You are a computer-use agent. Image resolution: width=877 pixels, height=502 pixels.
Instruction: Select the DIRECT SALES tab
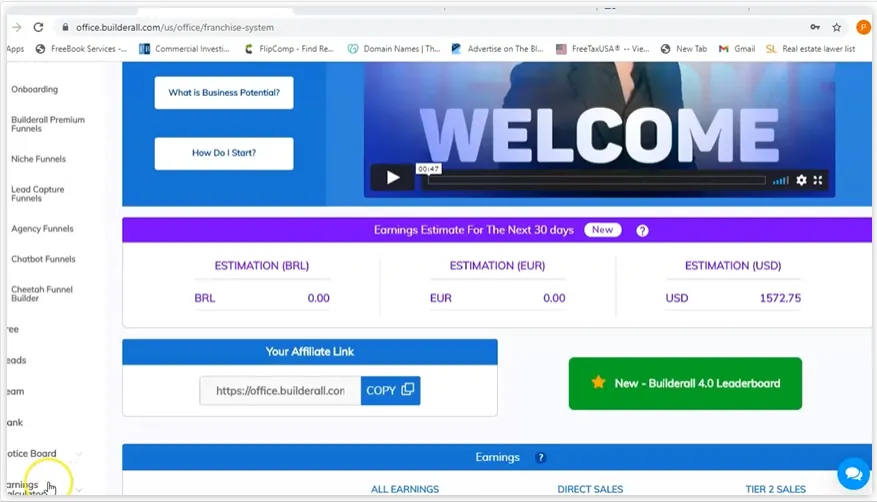click(x=590, y=489)
